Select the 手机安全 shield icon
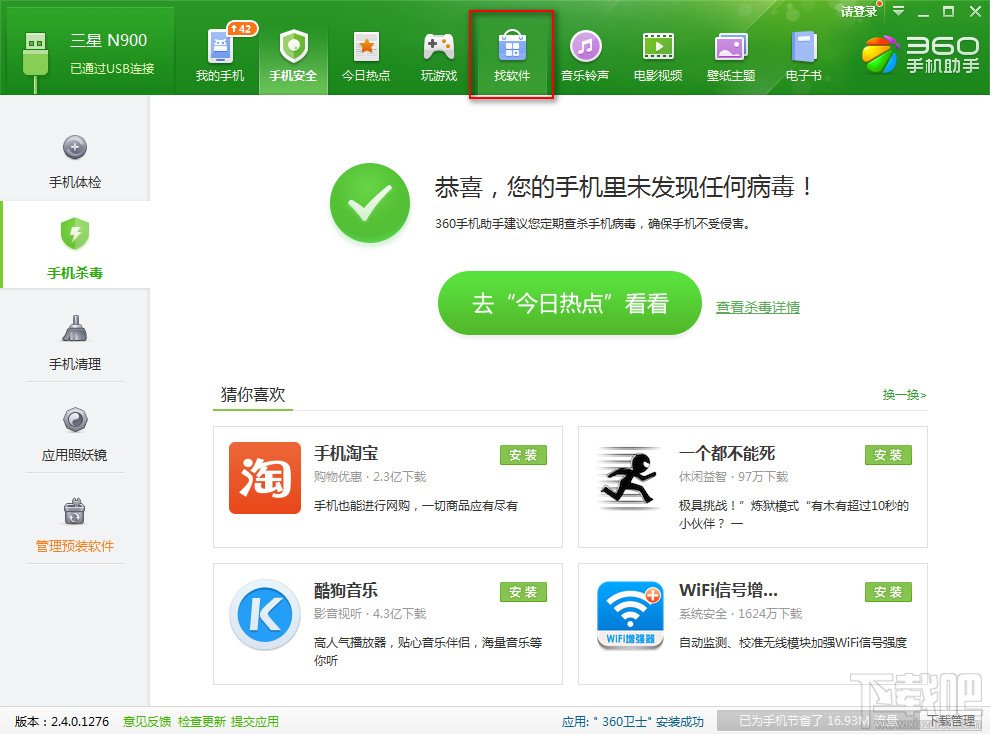 pyautogui.click(x=293, y=46)
